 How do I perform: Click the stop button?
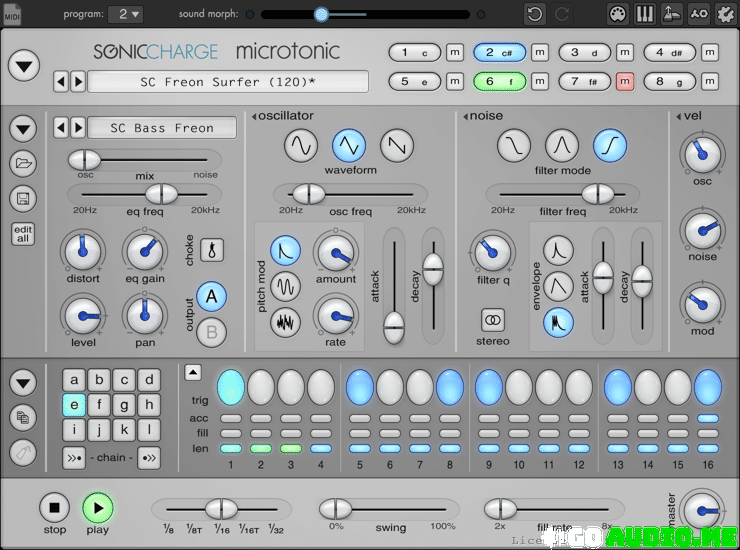tap(54, 508)
